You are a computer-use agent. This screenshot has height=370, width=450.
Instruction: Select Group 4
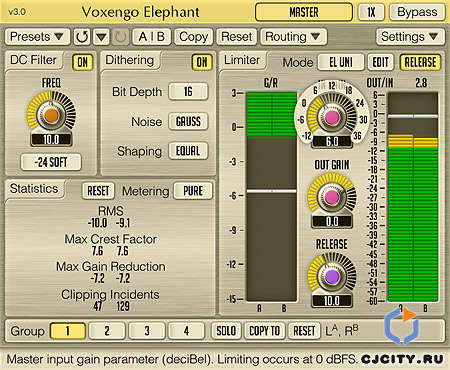point(186,331)
